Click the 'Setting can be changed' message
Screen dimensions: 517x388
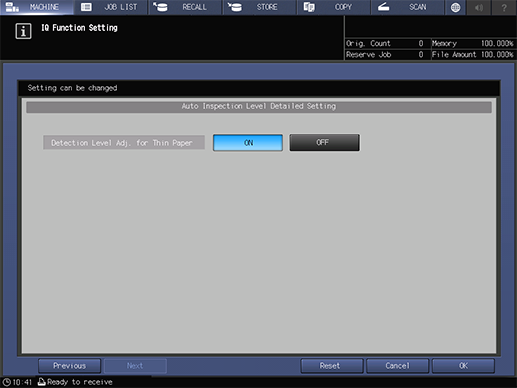(72, 88)
